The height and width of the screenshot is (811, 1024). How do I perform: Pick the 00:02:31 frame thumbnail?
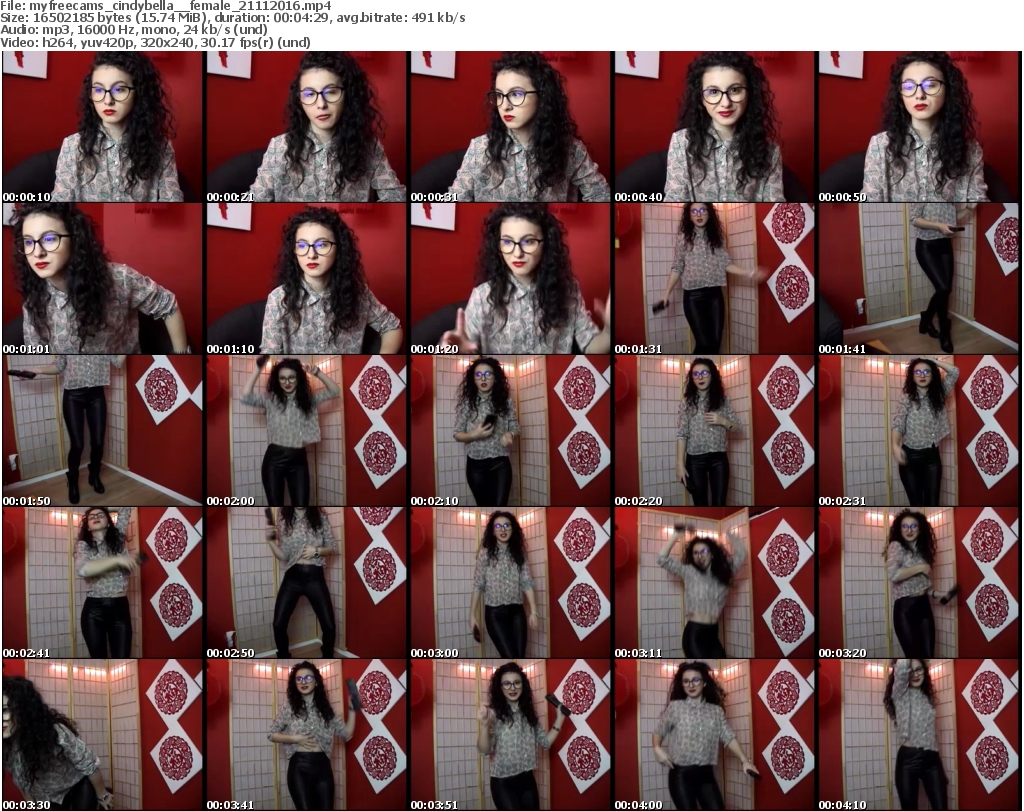coord(919,431)
